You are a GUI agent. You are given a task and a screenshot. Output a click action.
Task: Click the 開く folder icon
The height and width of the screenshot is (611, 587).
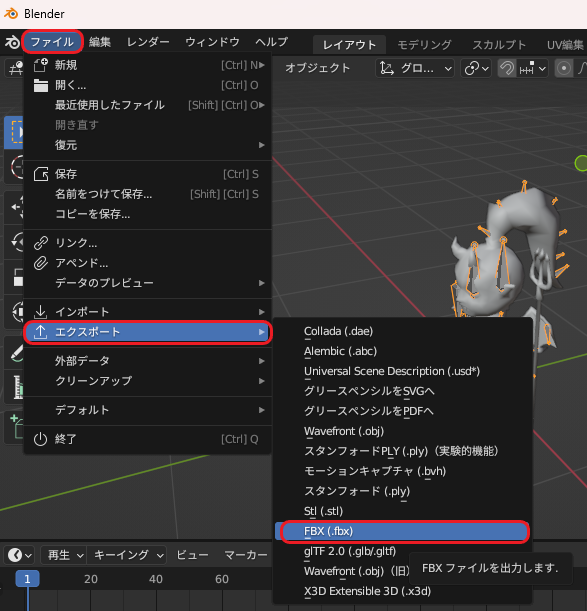pyautogui.click(x=41, y=85)
